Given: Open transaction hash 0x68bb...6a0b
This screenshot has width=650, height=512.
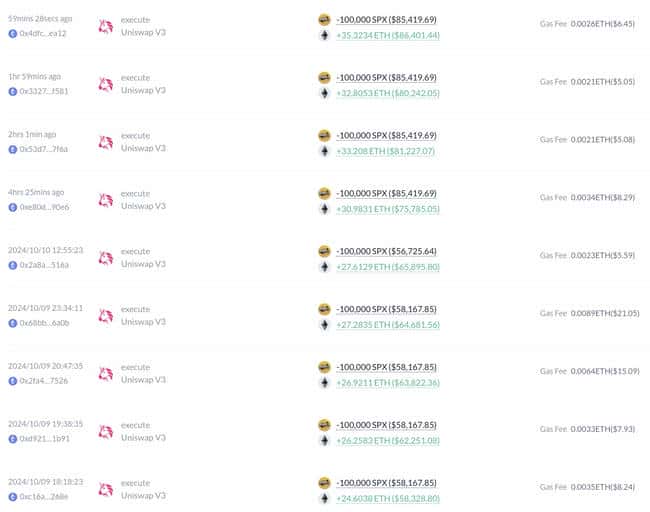Looking at the screenshot, I should pyautogui.click(x=44, y=323).
